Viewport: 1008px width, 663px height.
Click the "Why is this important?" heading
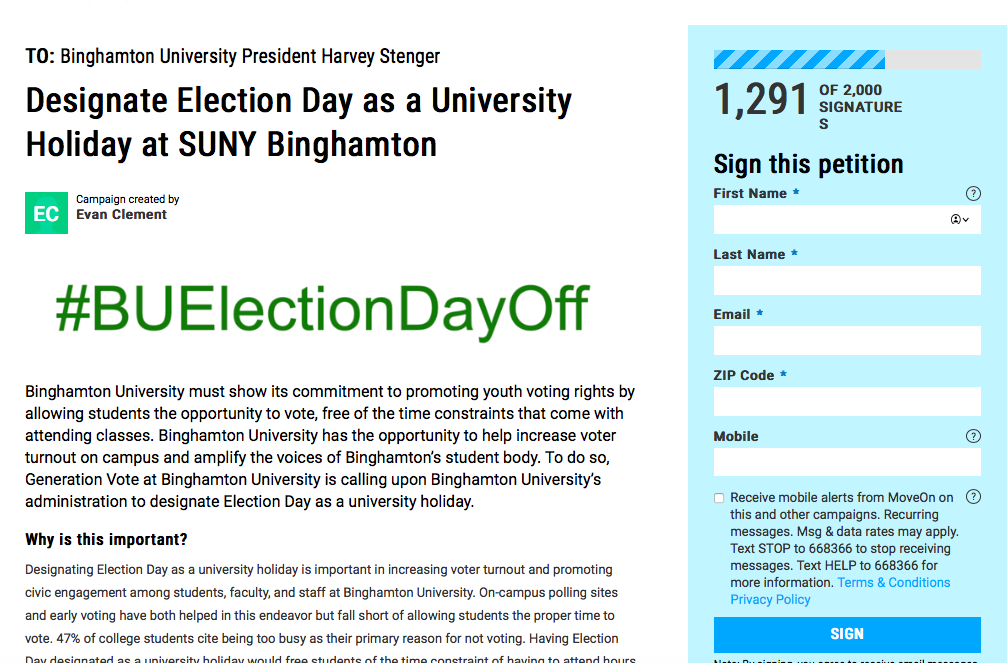(106, 540)
